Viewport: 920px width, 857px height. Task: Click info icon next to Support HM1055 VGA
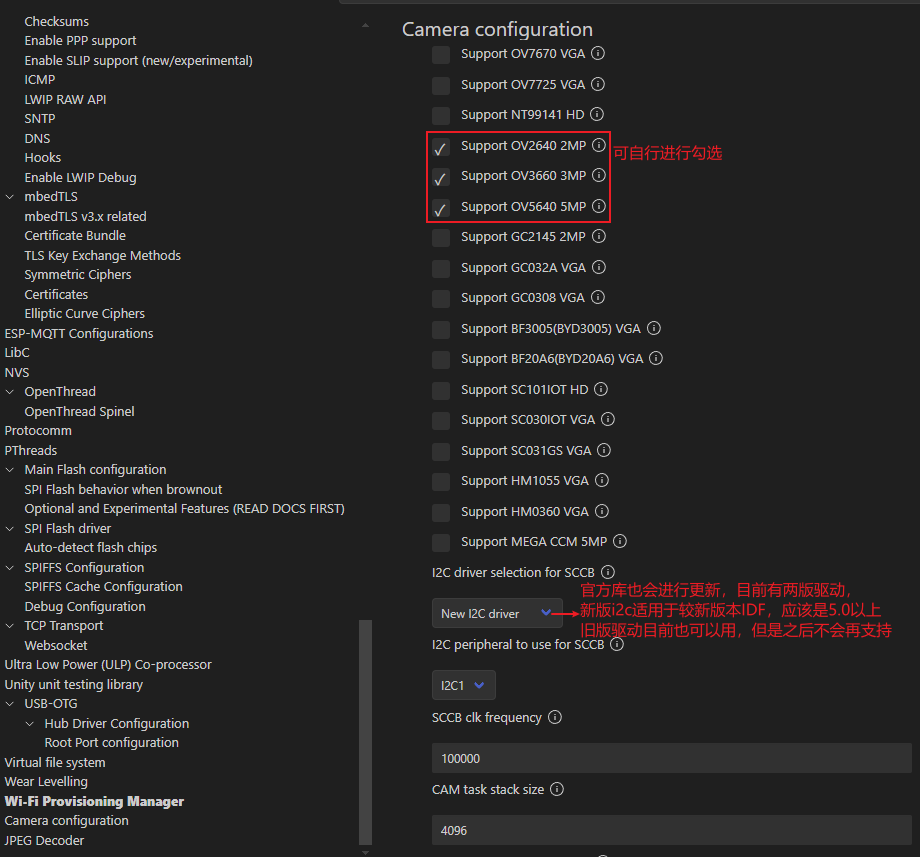click(x=601, y=480)
